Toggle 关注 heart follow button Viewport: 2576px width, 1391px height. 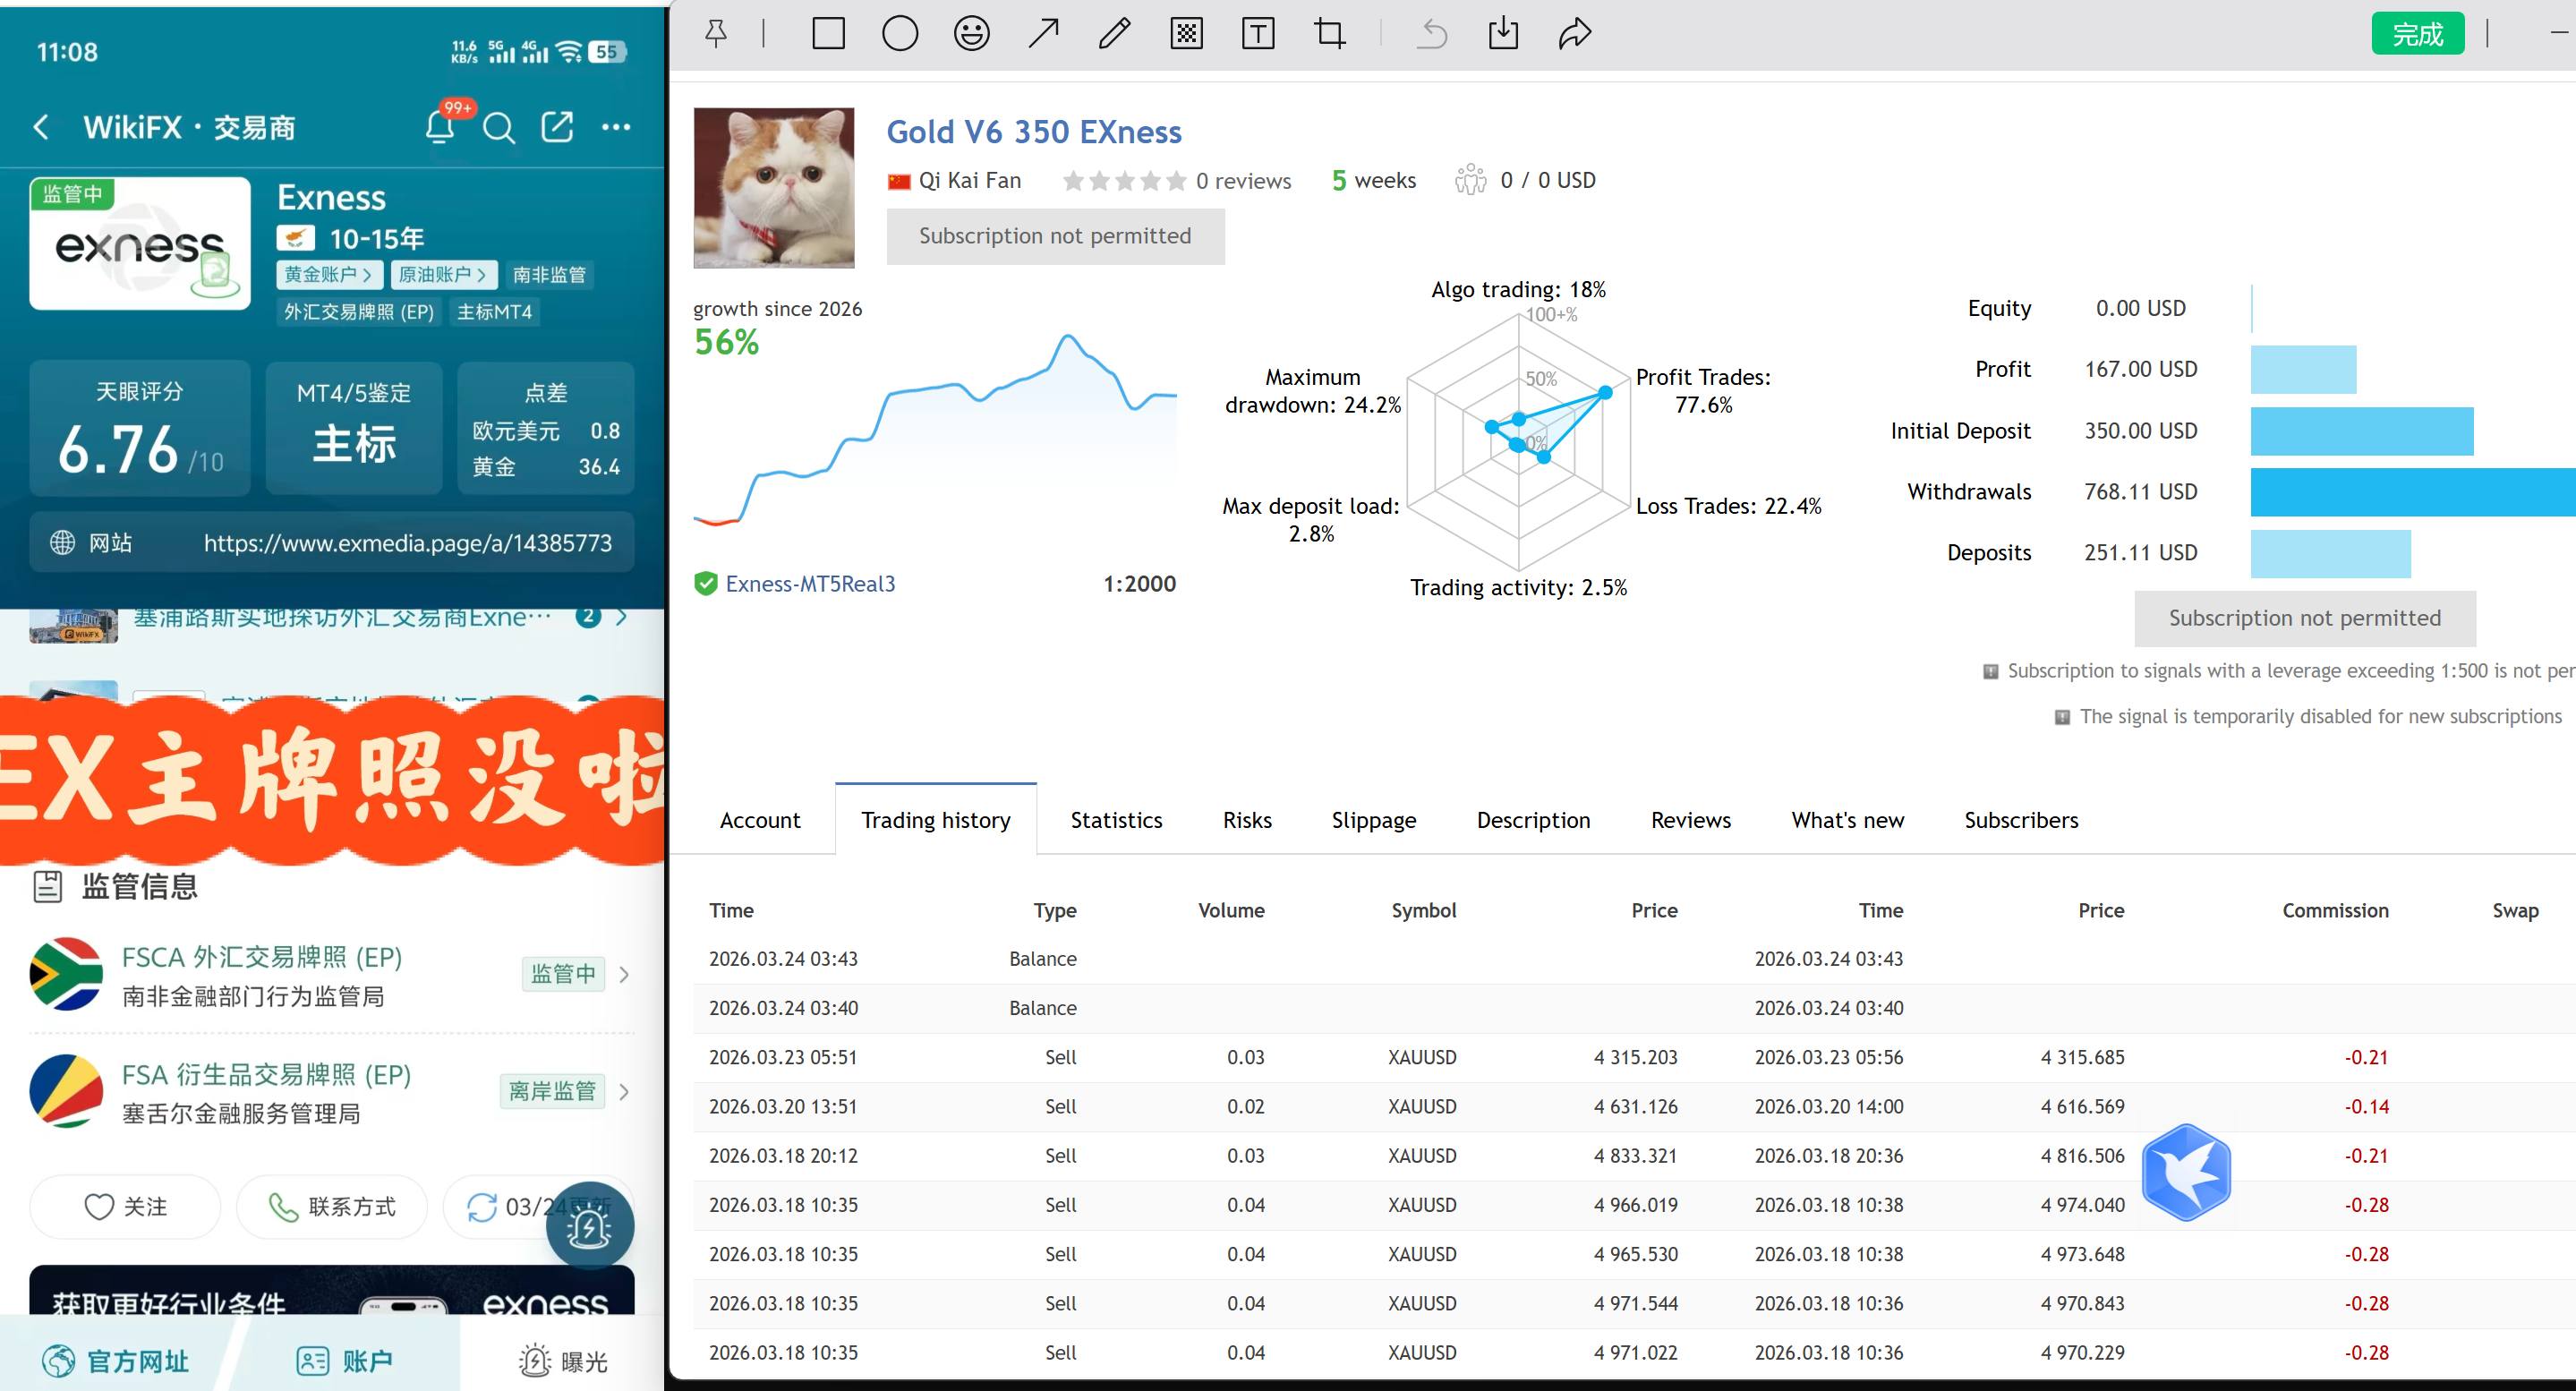point(125,1206)
